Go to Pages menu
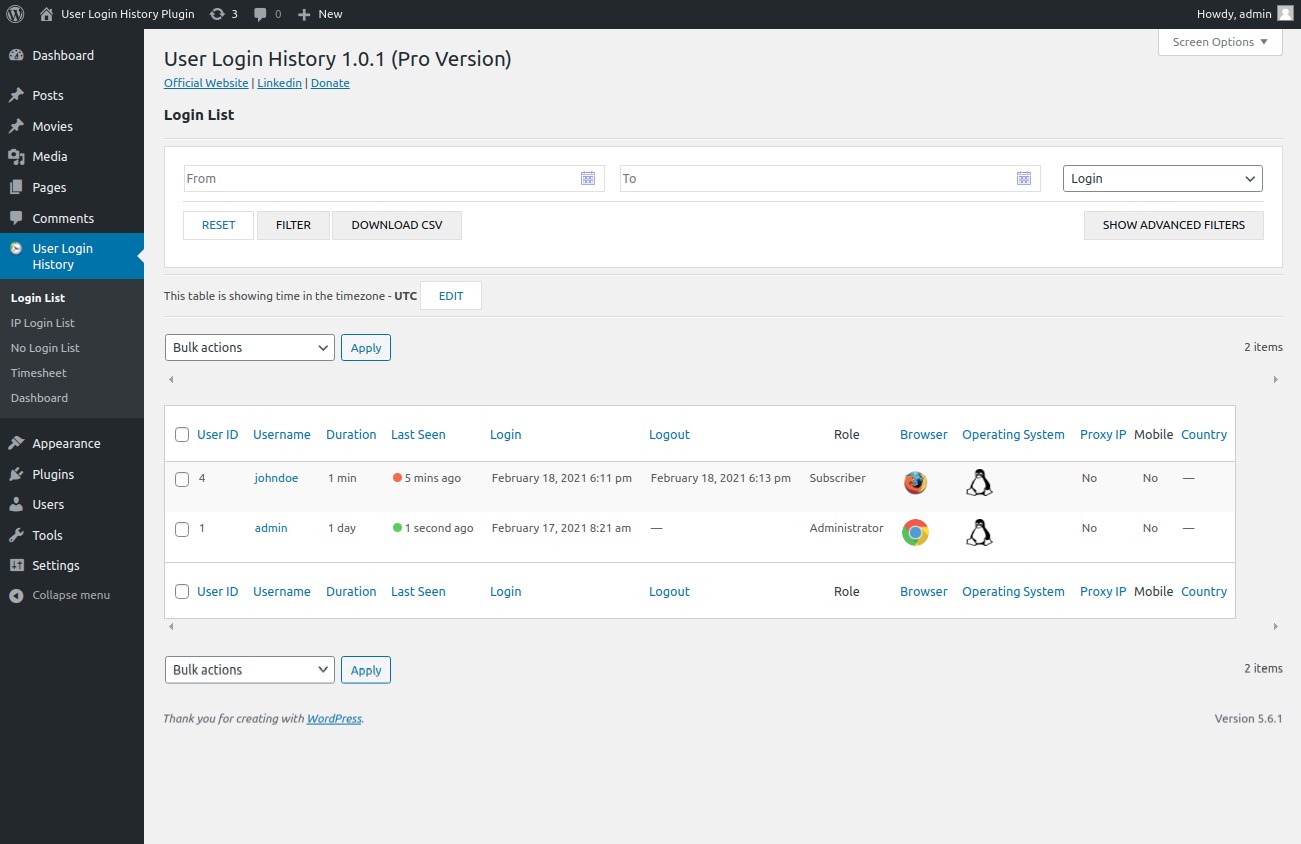Viewport: 1301px width, 844px height. coord(72,187)
